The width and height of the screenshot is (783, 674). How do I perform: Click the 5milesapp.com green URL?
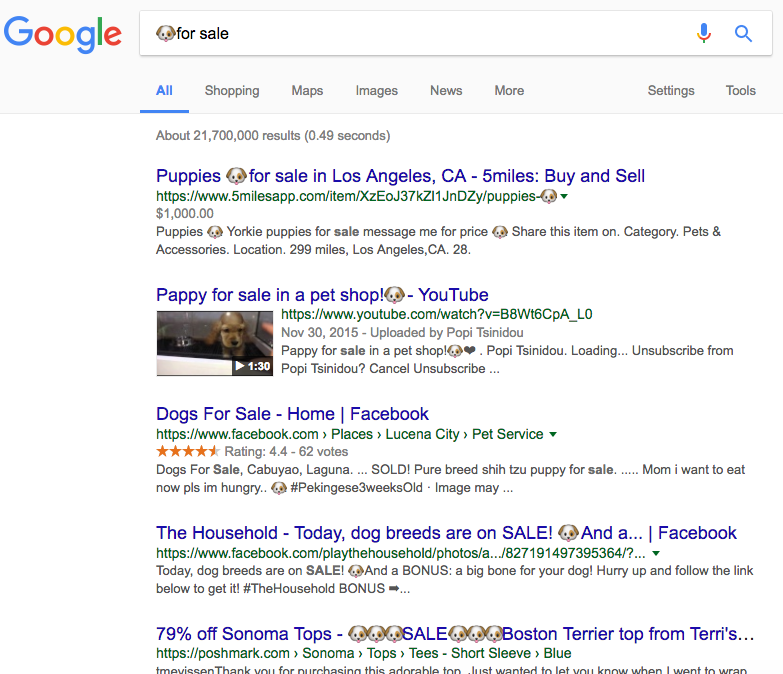coord(356,196)
